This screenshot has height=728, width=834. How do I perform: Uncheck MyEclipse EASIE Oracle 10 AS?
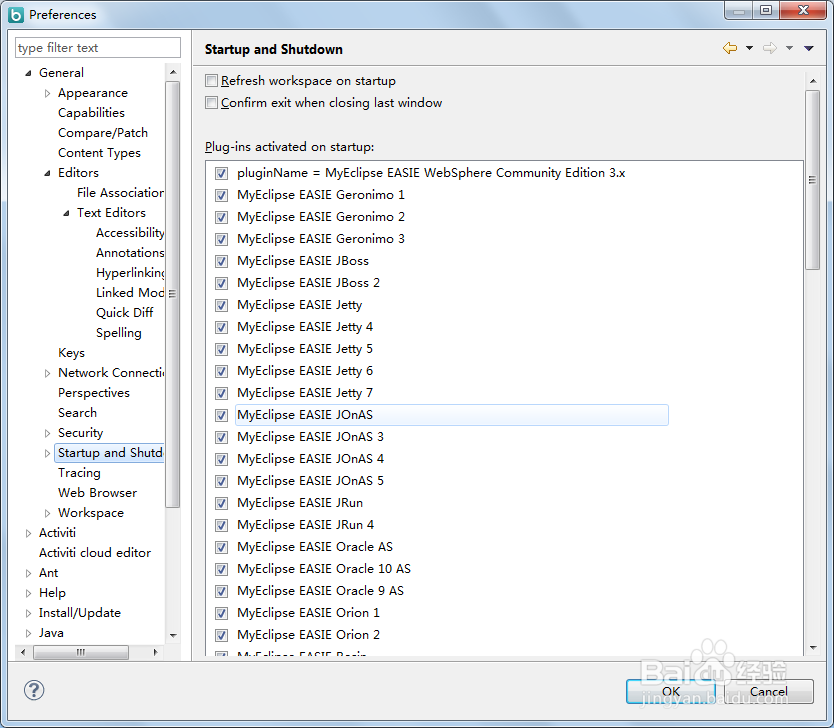pos(221,570)
